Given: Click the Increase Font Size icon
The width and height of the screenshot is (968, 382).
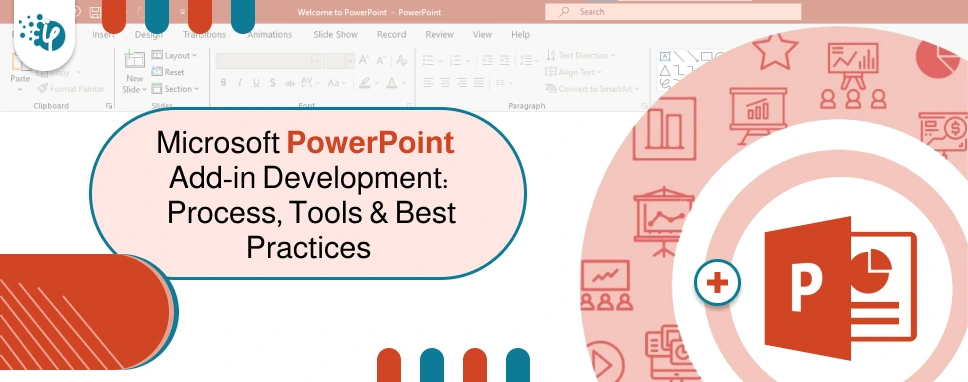Looking at the screenshot, I should 364,60.
